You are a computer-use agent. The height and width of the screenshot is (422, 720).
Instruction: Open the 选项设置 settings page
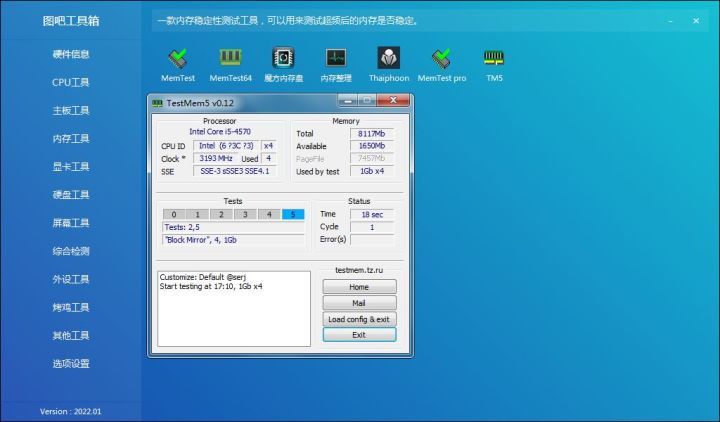point(71,363)
